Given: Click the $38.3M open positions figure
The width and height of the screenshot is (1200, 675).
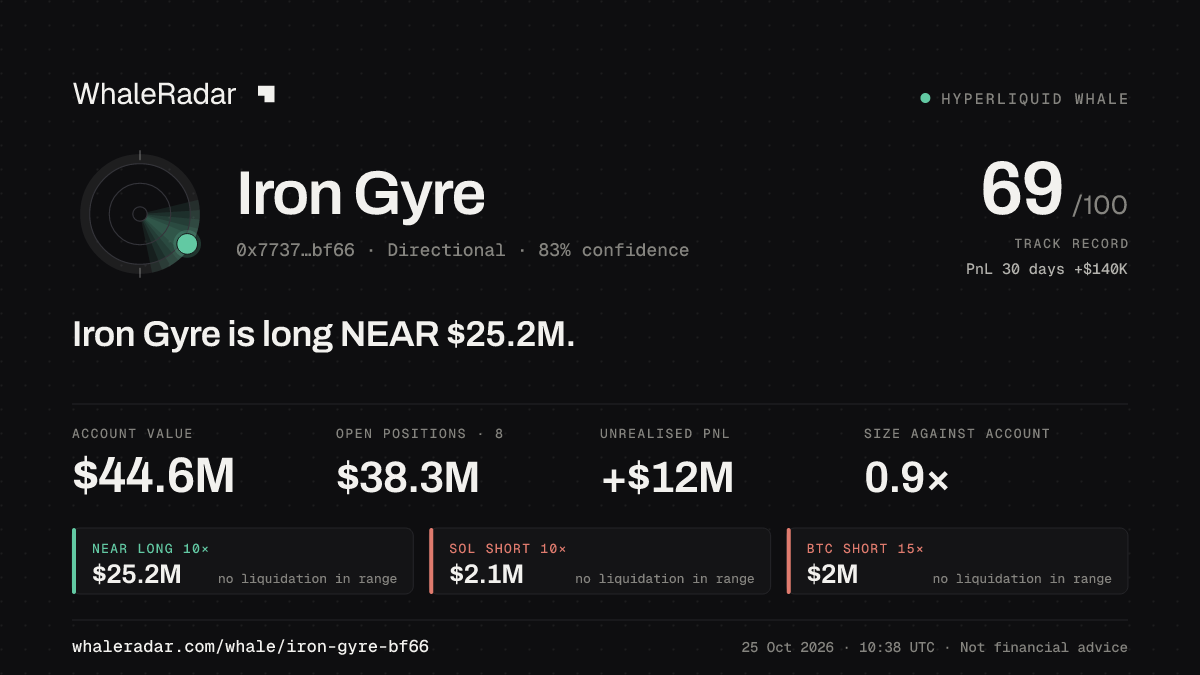Looking at the screenshot, I should click(x=408, y=477).
